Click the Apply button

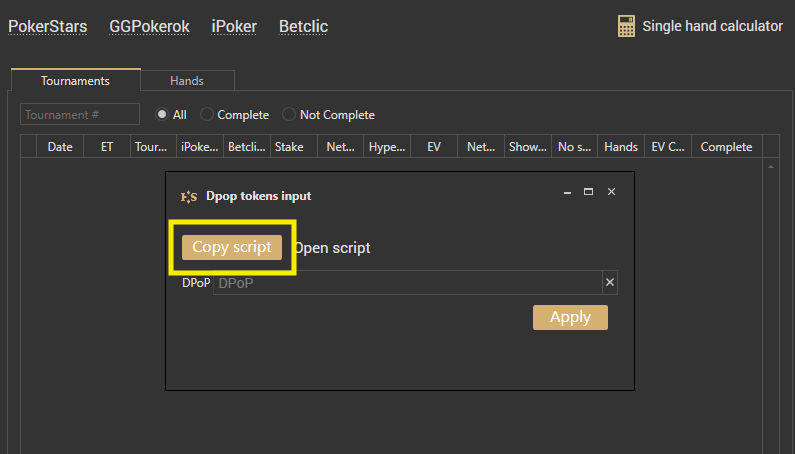click(x=570, y=317)
